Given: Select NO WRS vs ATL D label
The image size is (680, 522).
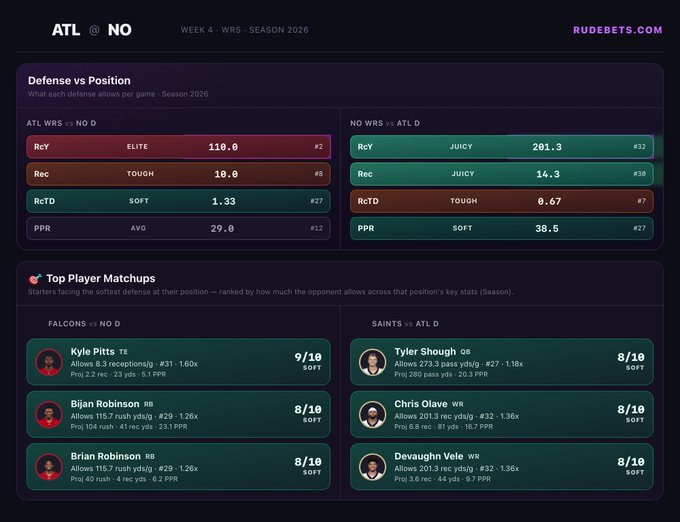Looking at the screenshot, I should pyautogui.click(x=385, y=123).
